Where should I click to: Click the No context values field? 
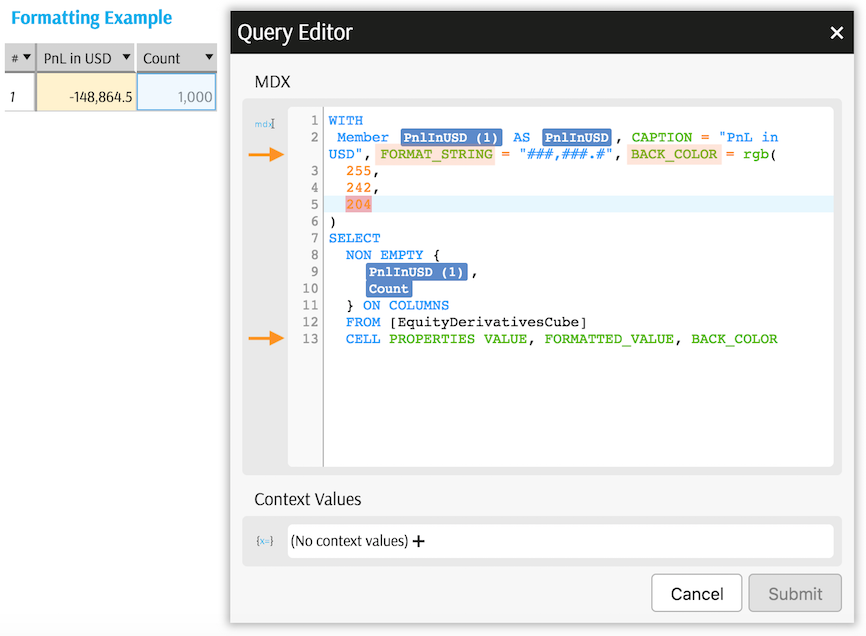coord(560,541)
